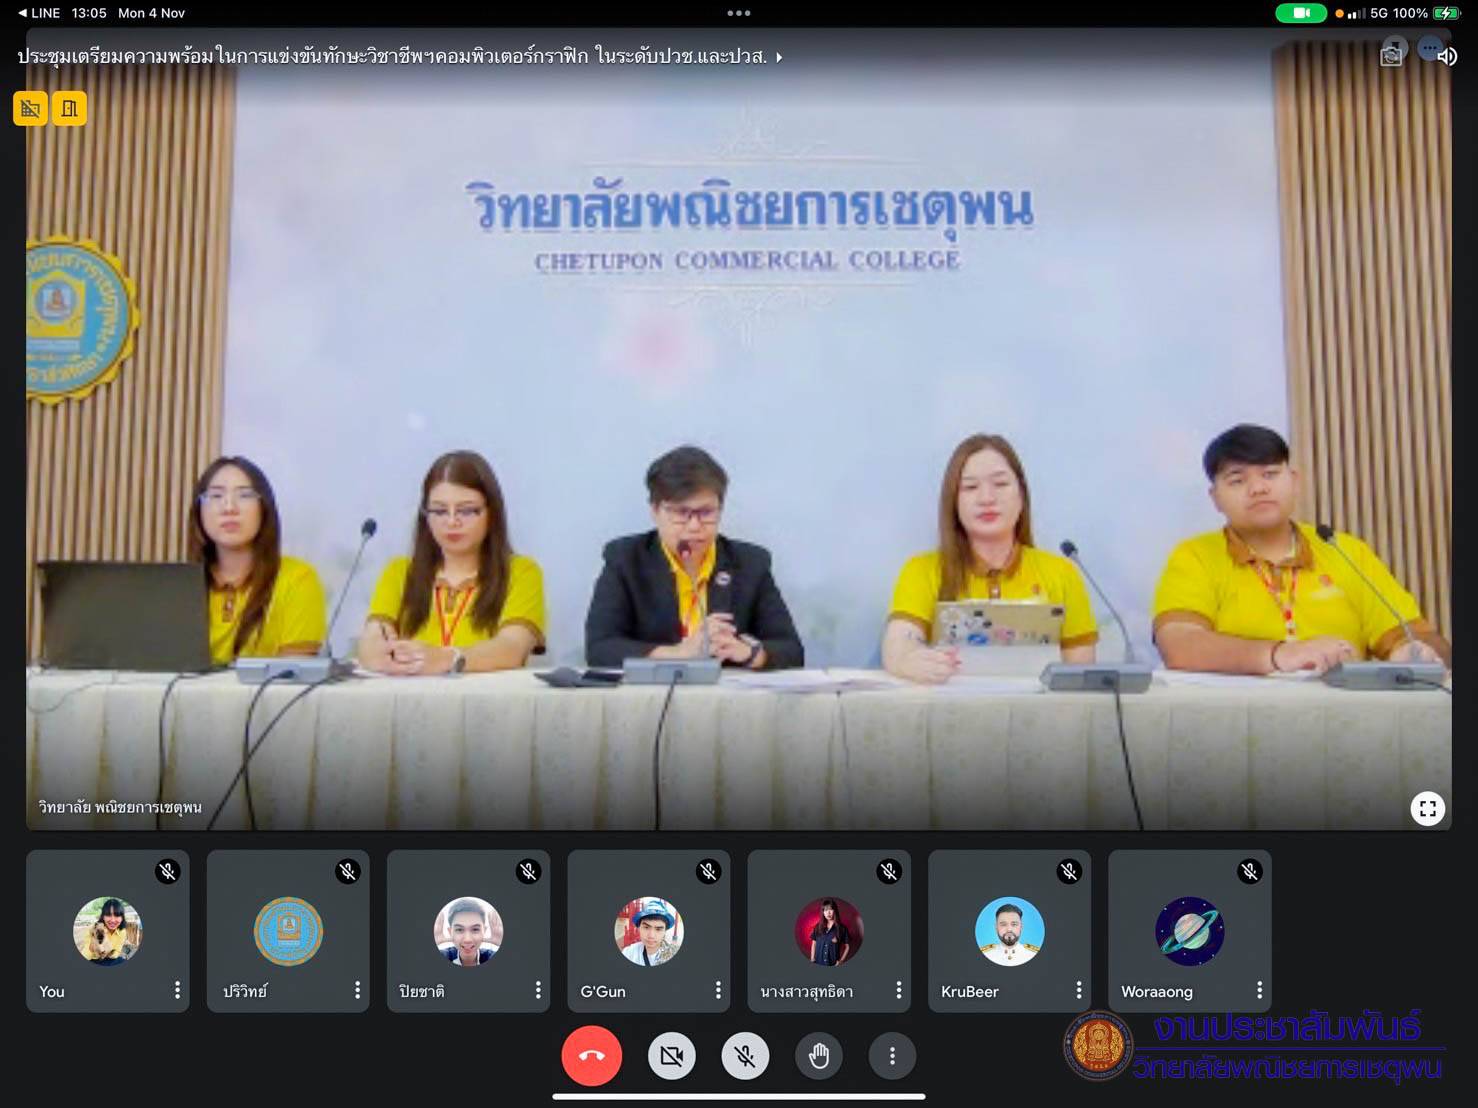The width and height of the screenshot is (1478, 1108).
Task: Select your own avatar in You tile
Action: click(108, 931)
